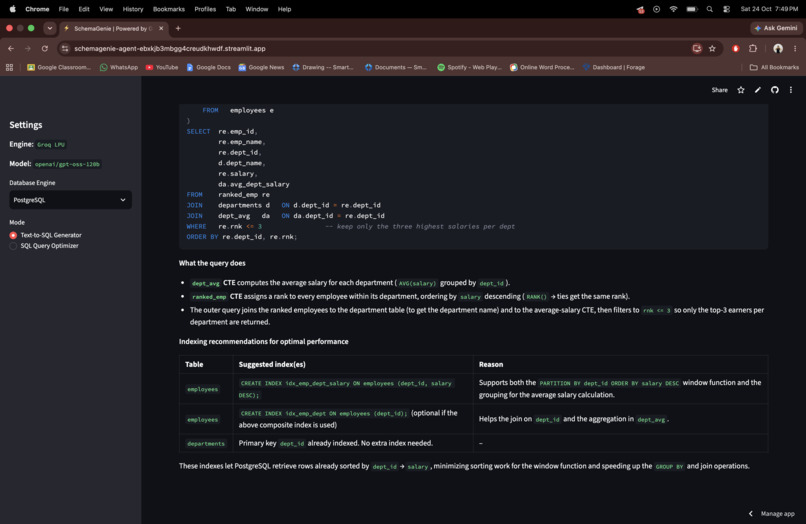Click the menu bar clock

[769, 9]
